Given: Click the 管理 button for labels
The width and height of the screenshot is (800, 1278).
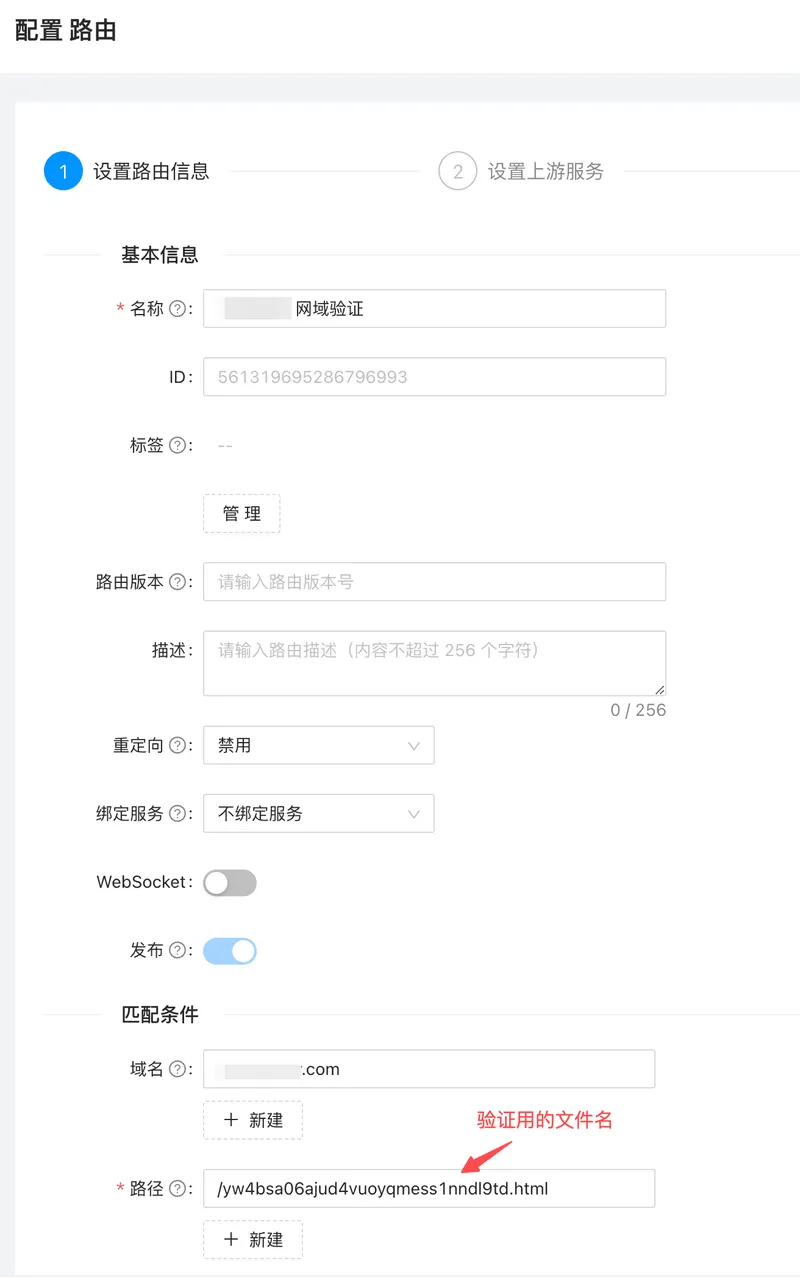Looking at the screenshot, I should pyautogui.click(x=242, y=513).
